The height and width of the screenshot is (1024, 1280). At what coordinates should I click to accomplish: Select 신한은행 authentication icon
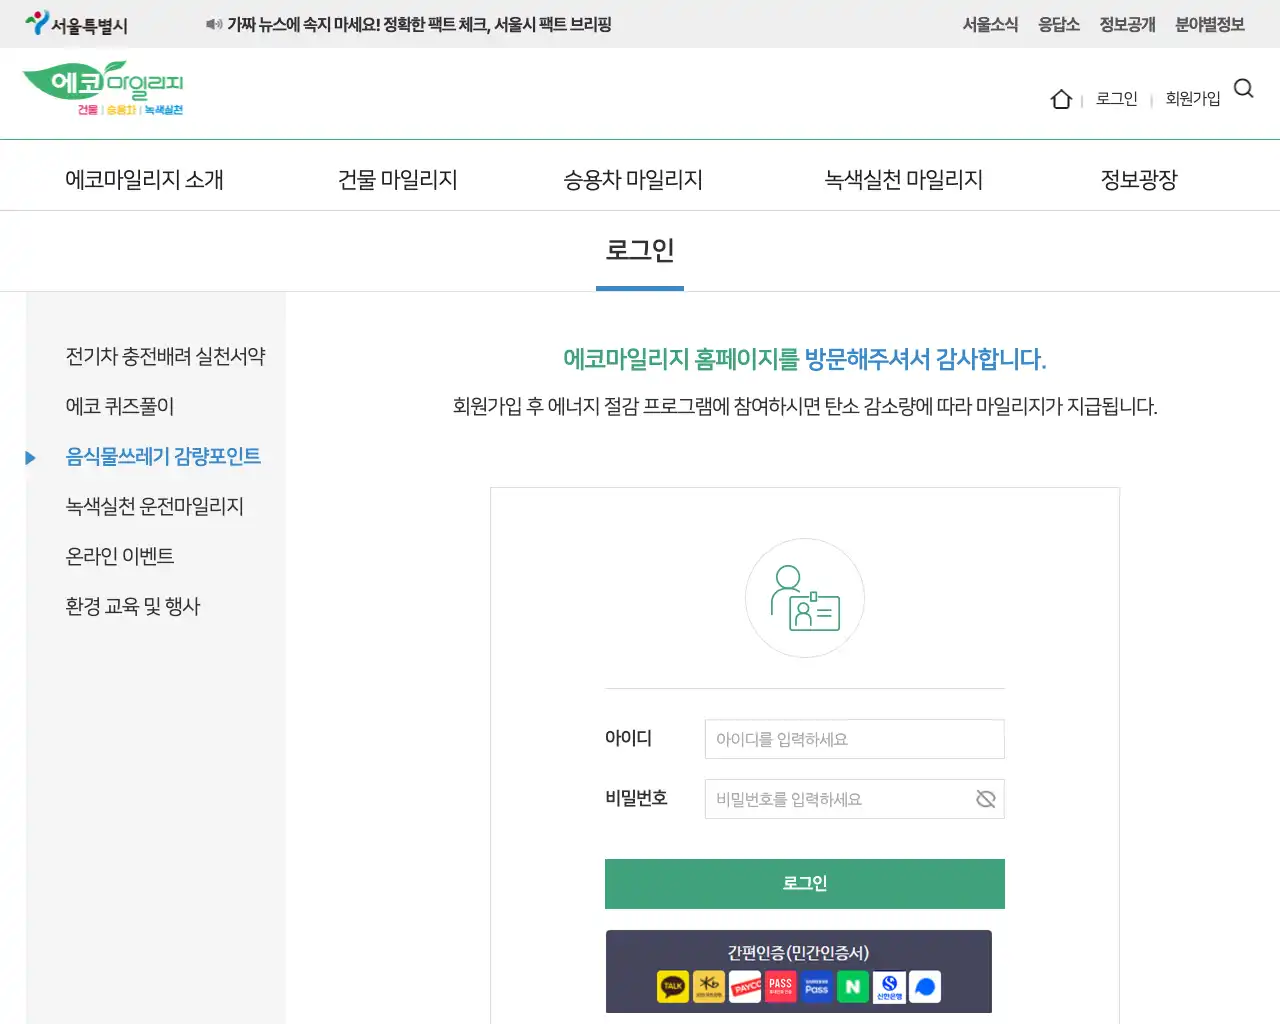889,987
